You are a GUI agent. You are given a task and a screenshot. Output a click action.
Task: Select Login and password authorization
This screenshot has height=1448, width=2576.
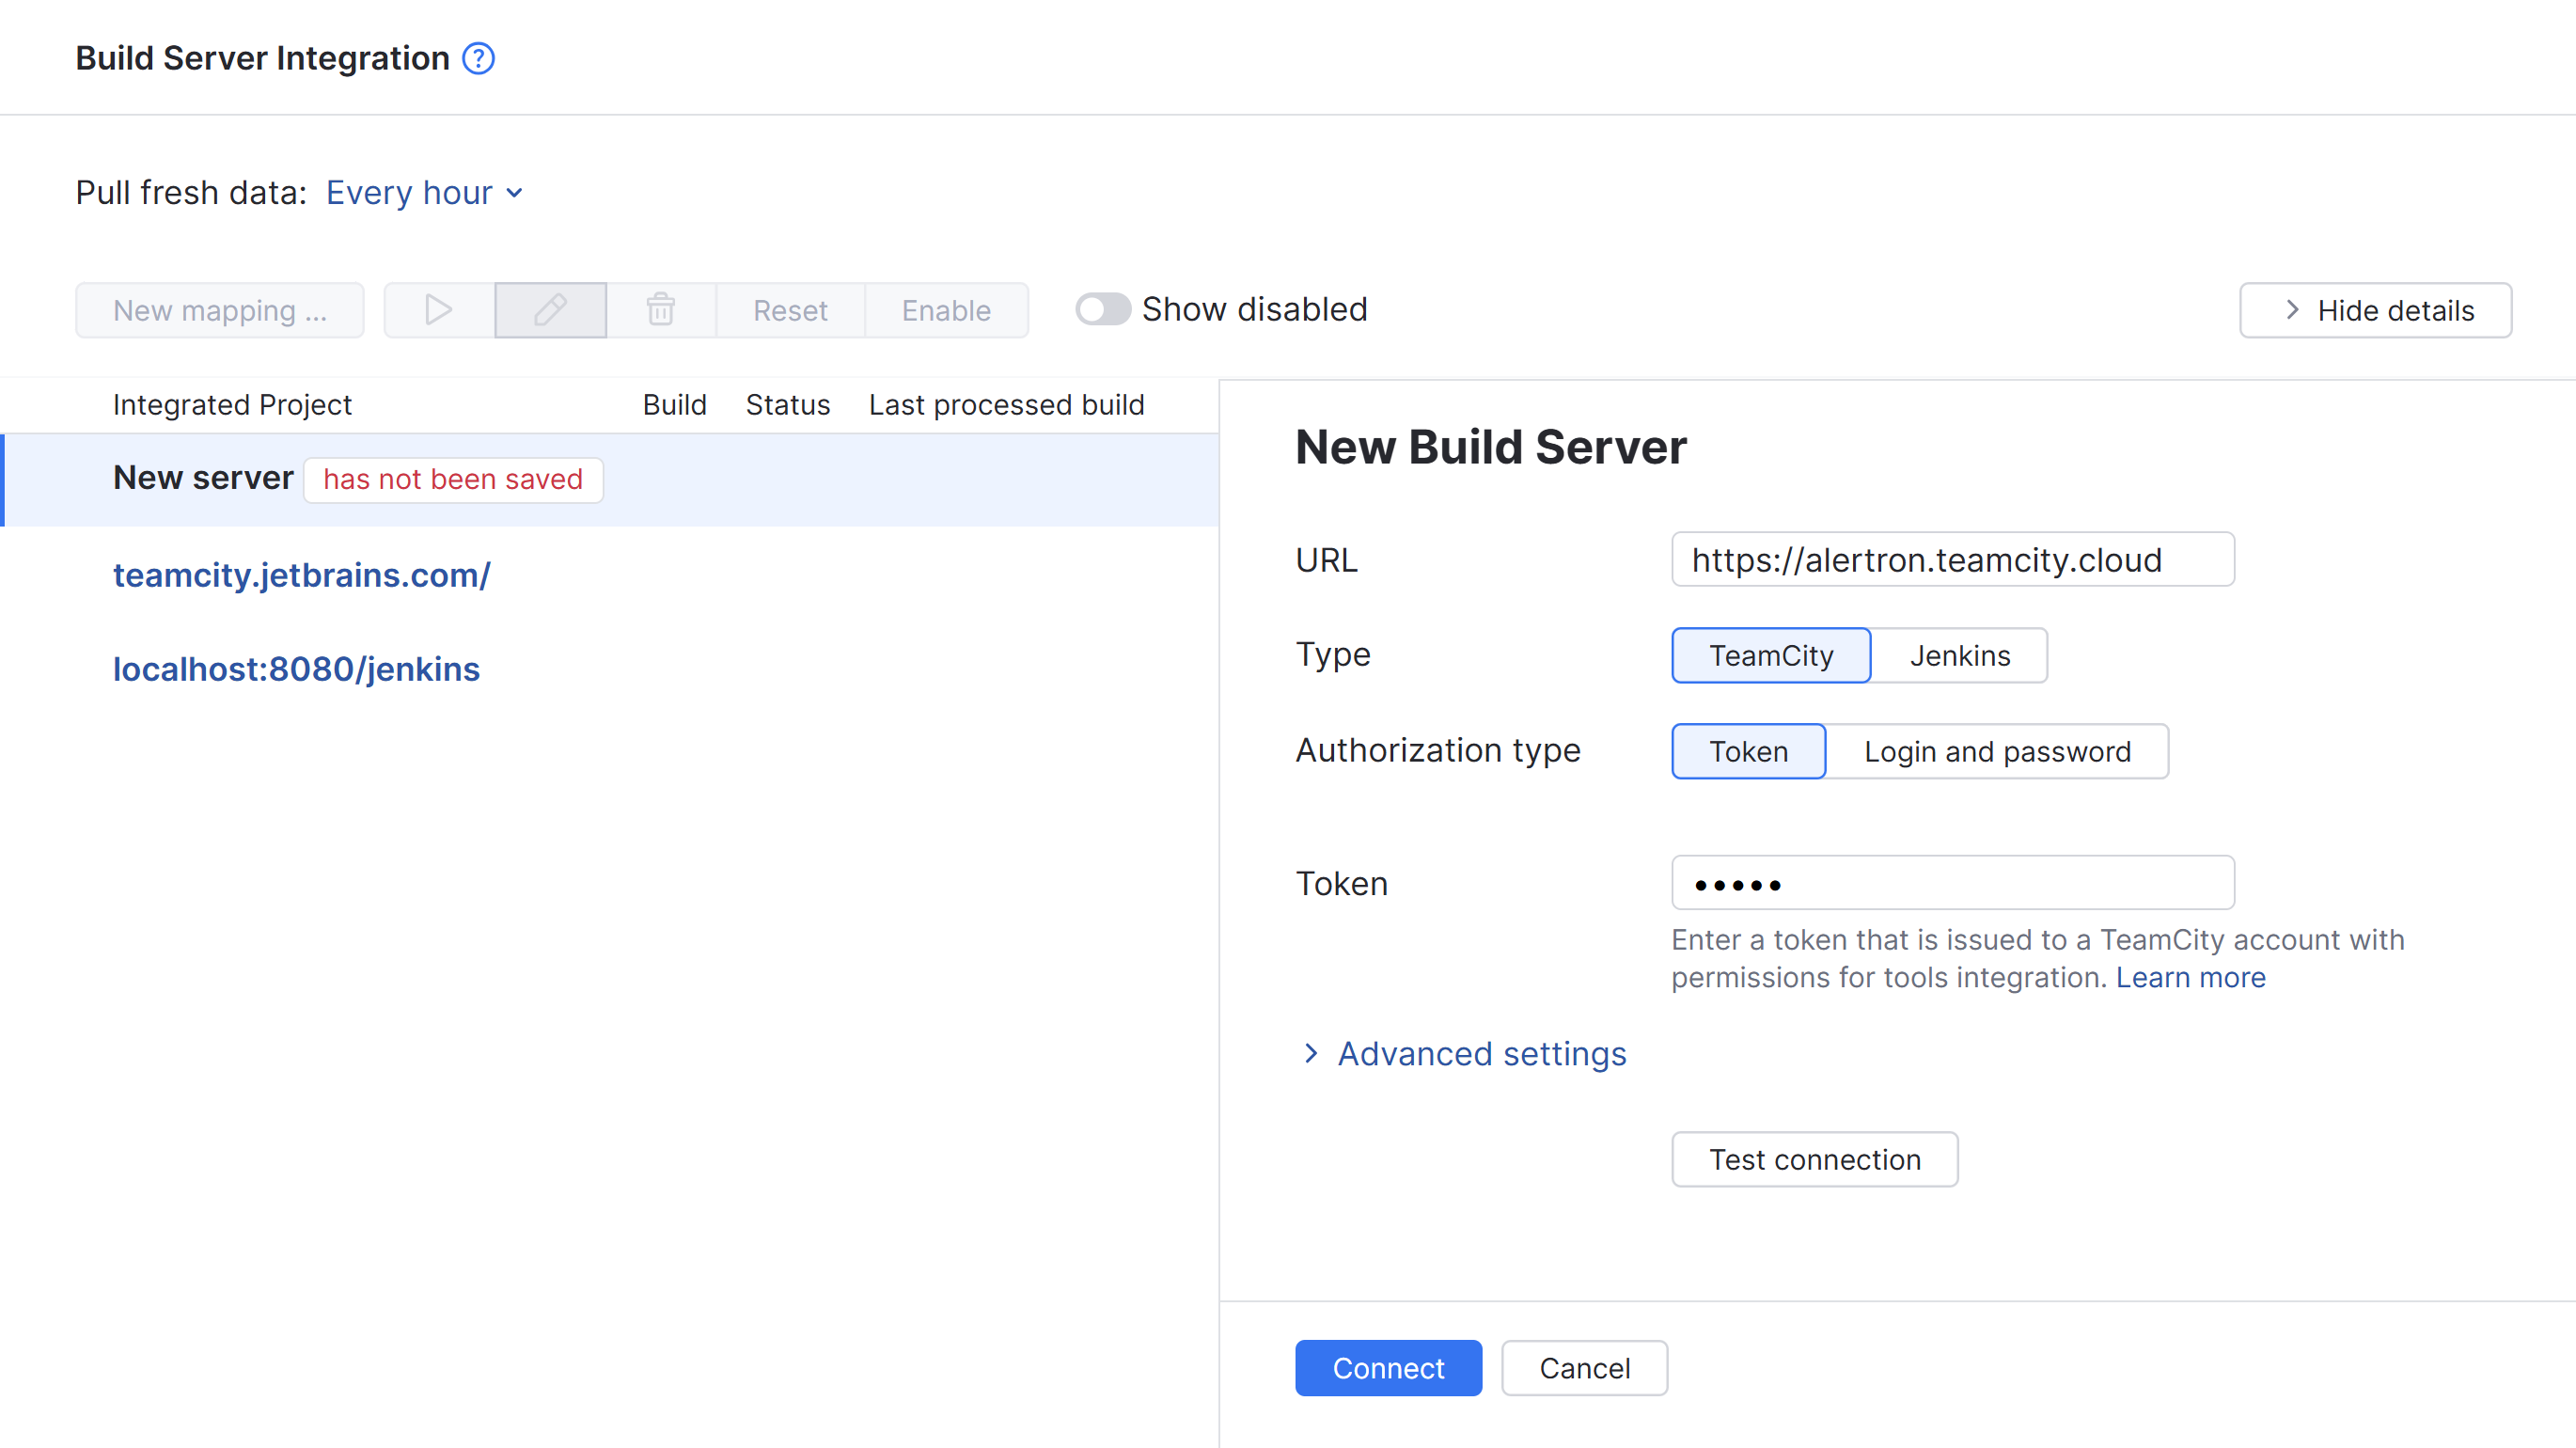click(1996, 751)
